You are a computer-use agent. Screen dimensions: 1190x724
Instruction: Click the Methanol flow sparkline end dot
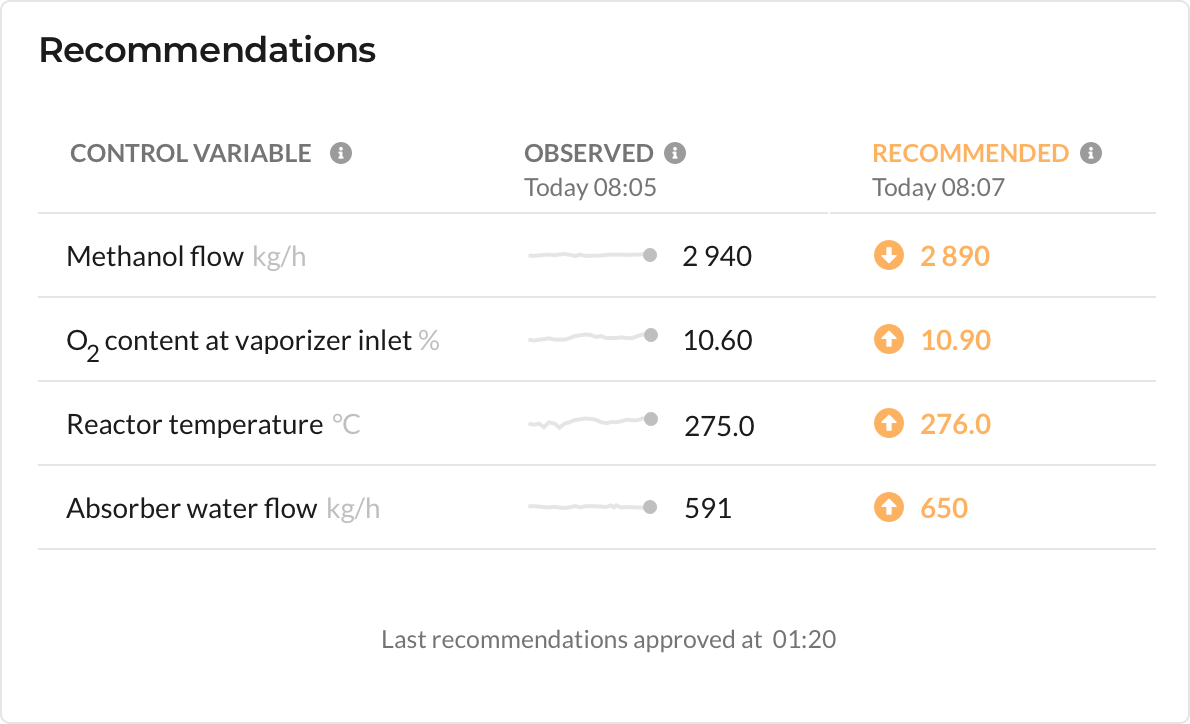tap(650, 255)
